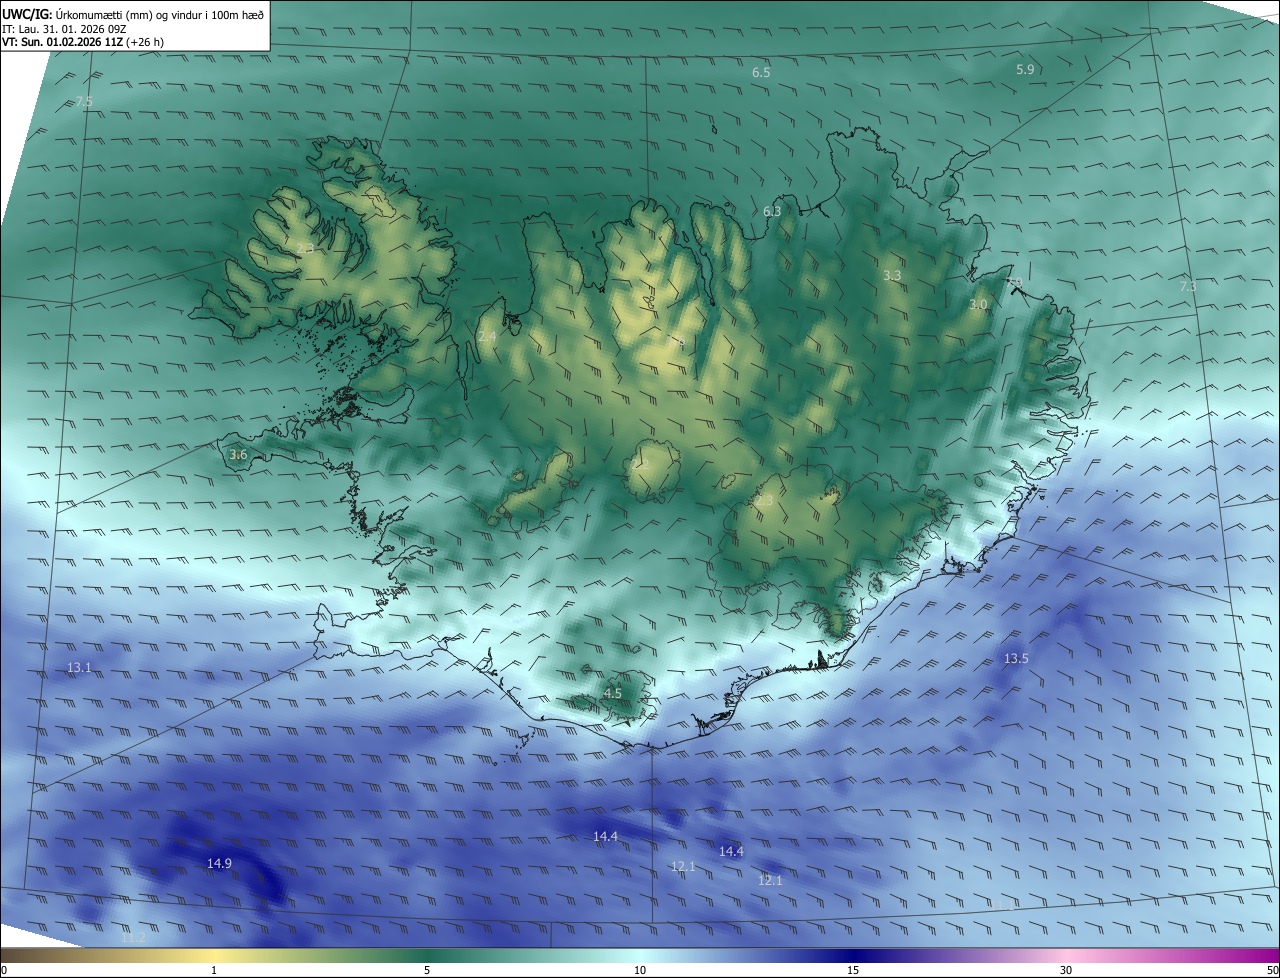Screen dimensions: 1280x978
Task: Click the 14.9 value label on map
Action: pyautogui.click(x=219, y=863)
